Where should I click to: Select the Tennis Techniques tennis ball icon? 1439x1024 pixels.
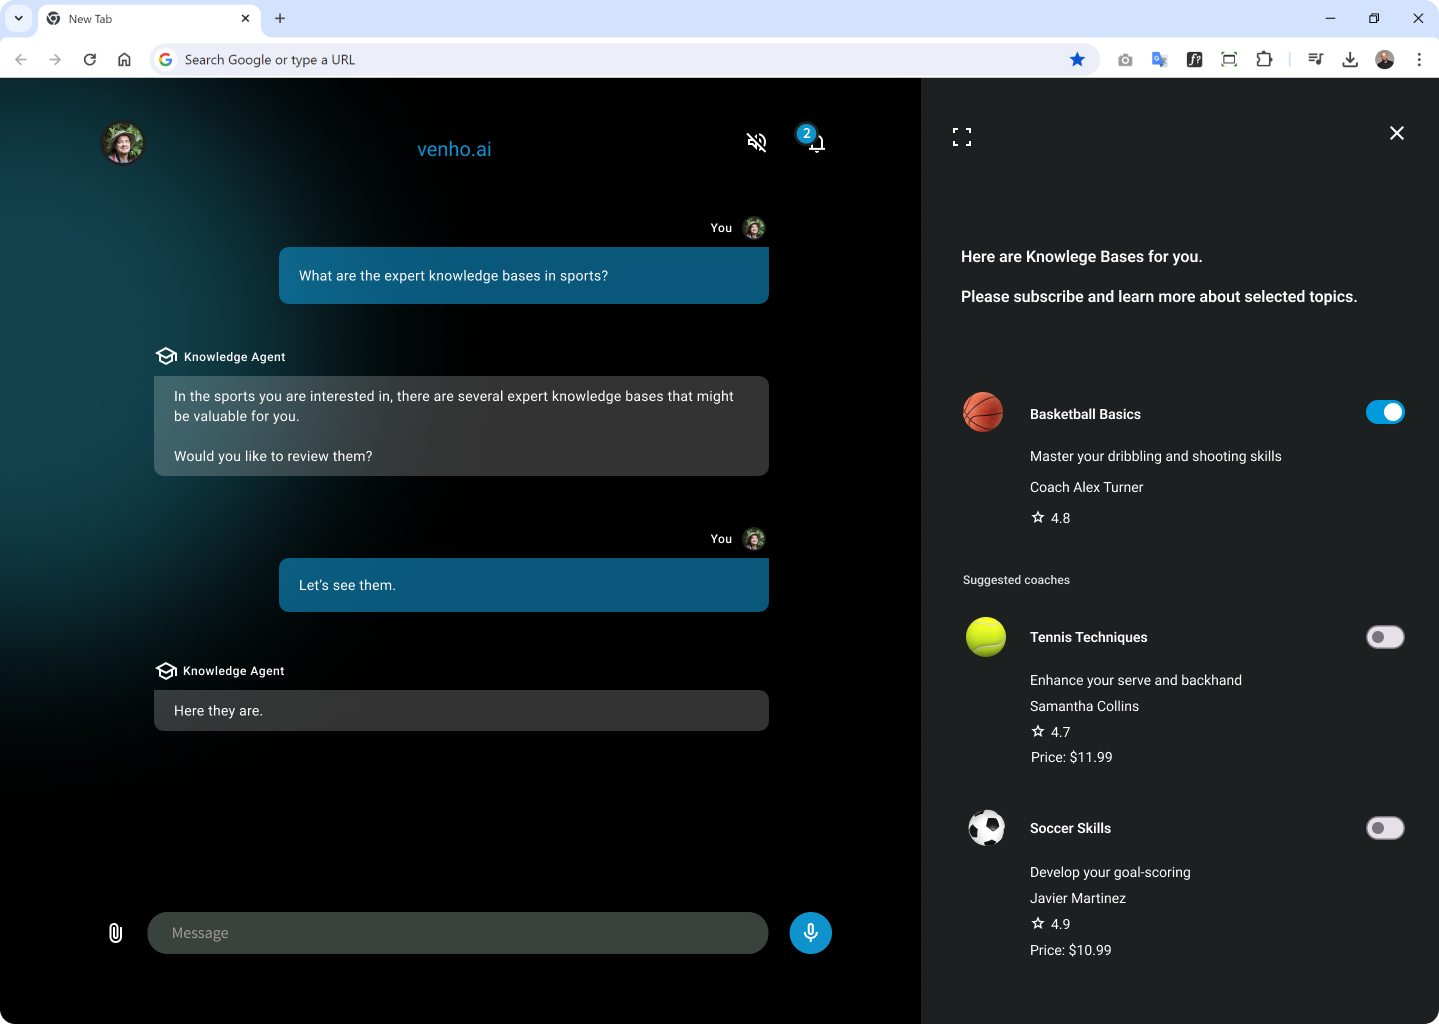(x=986, y=636)
